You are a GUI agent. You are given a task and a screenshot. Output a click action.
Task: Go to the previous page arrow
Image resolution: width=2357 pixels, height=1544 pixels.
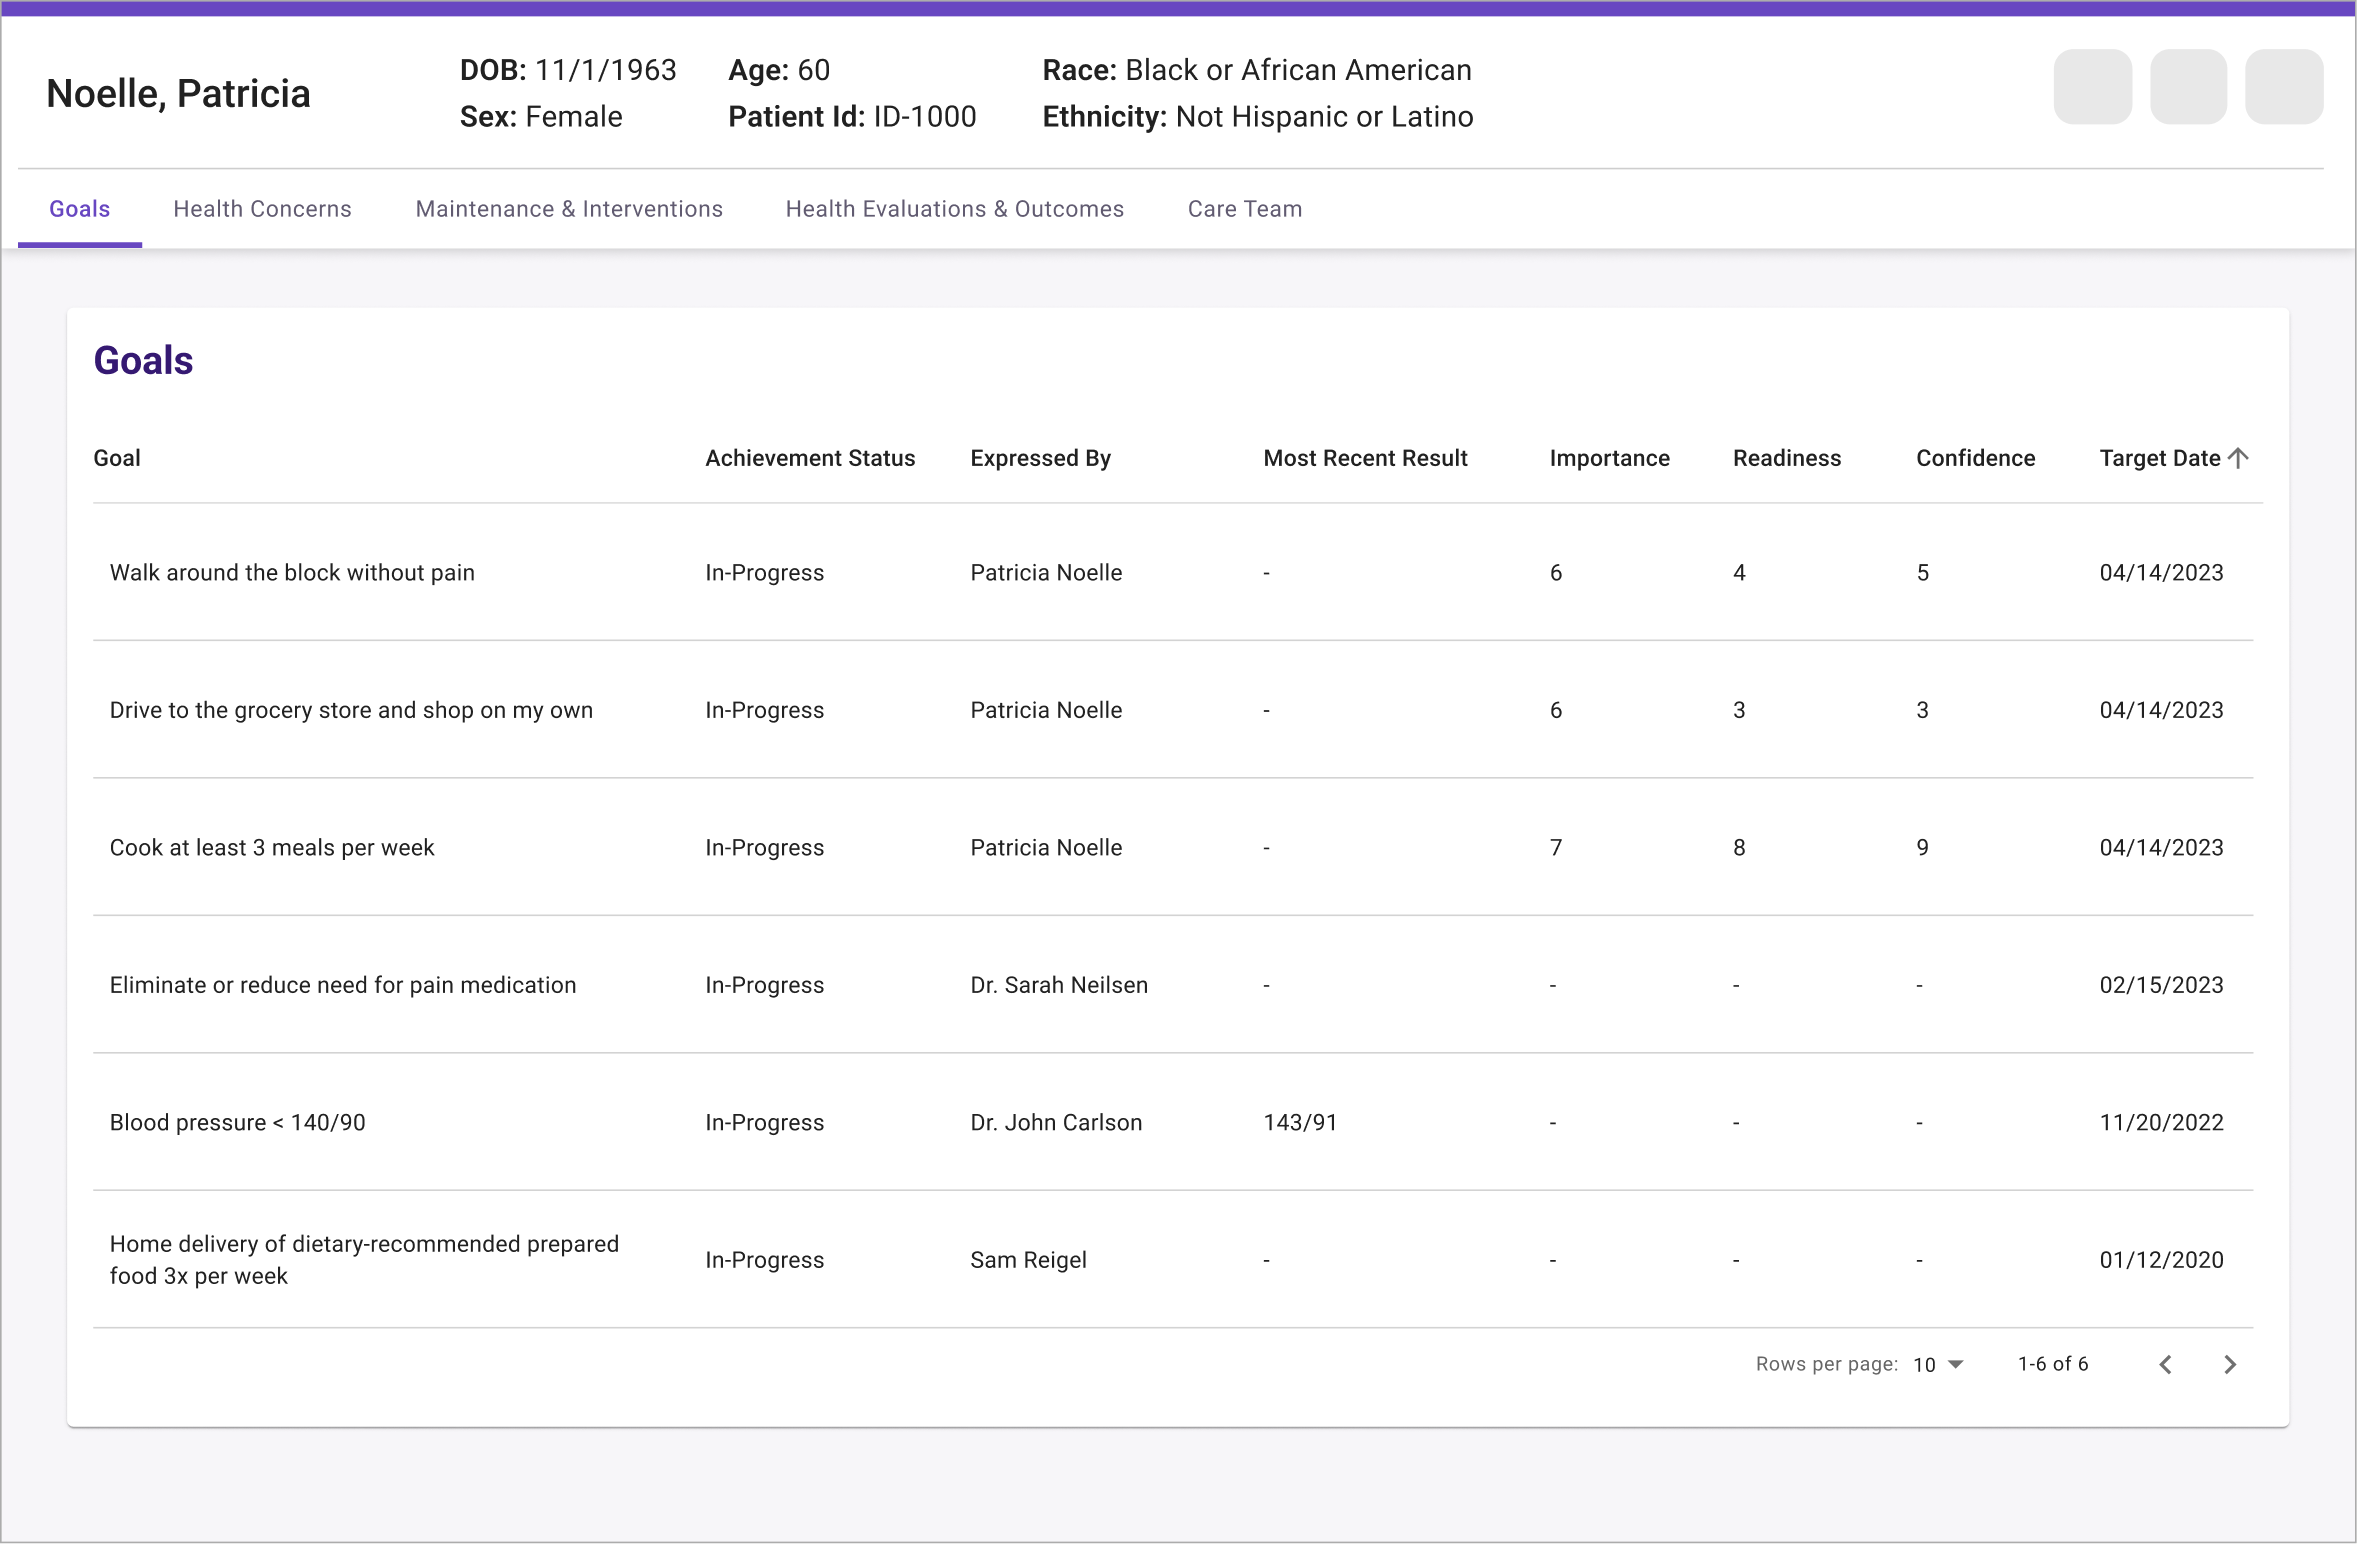[2166, 1365]
